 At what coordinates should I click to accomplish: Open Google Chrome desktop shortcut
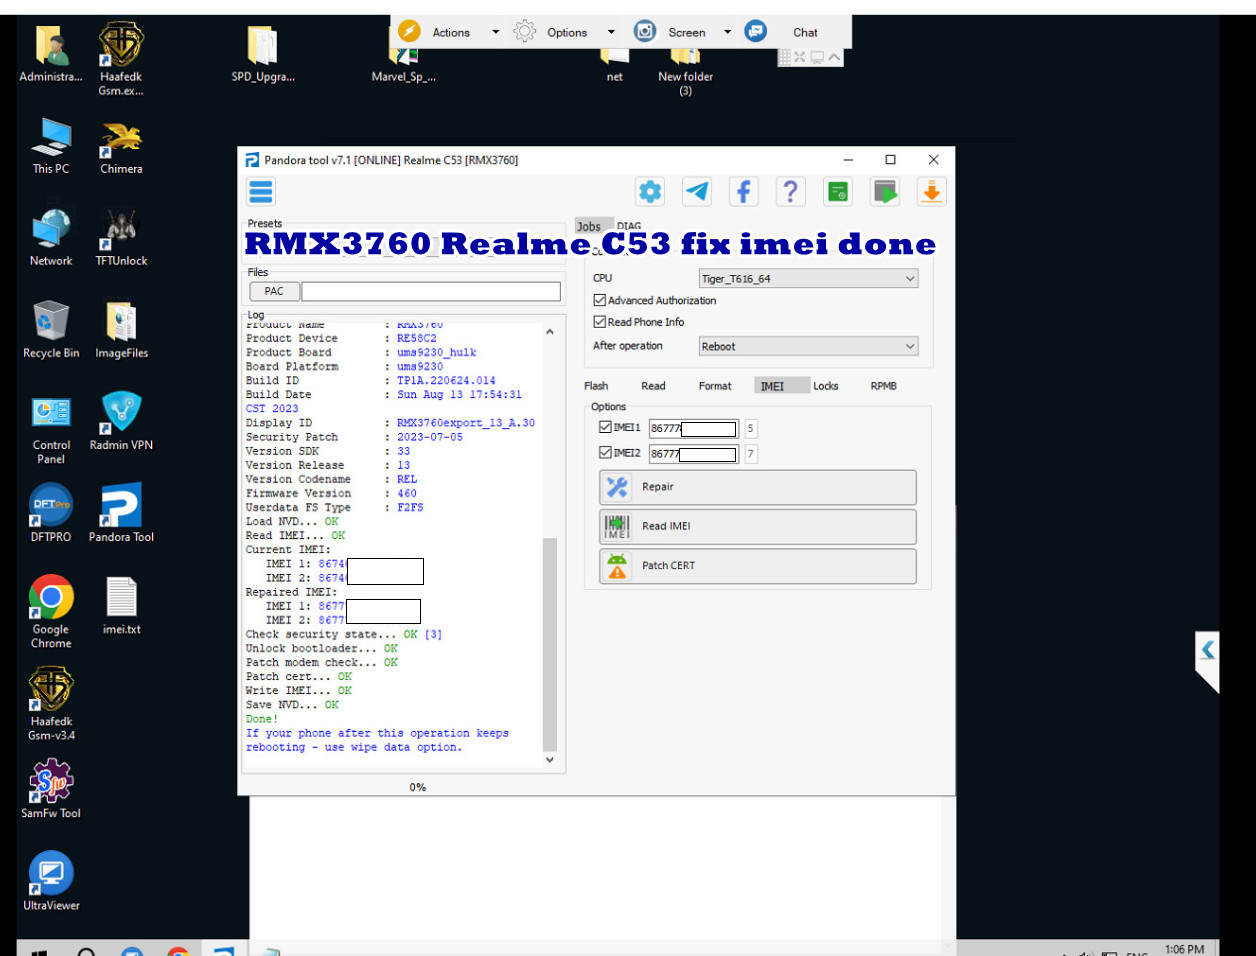point(51,612)
